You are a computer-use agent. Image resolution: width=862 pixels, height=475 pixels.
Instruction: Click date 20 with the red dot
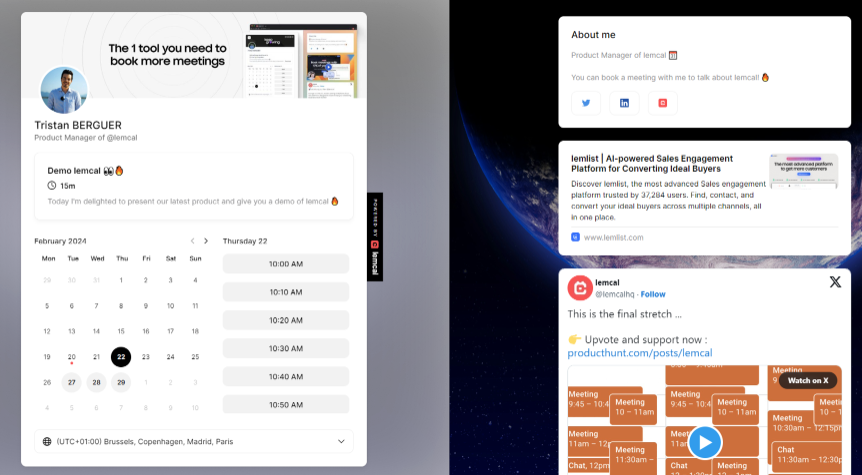tap(71, 357)
